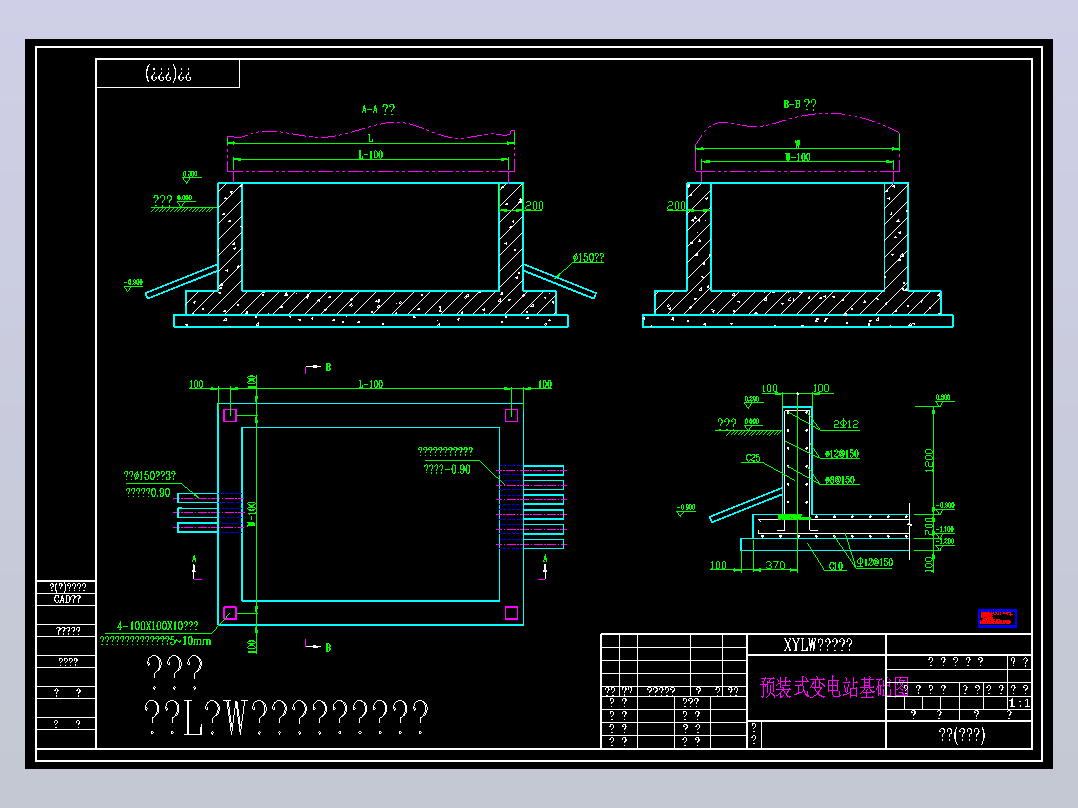Select the 'XYLW' title block cell
This screenshot has height=808, width=1078.
pyautogui.click(x=817, y=644)
